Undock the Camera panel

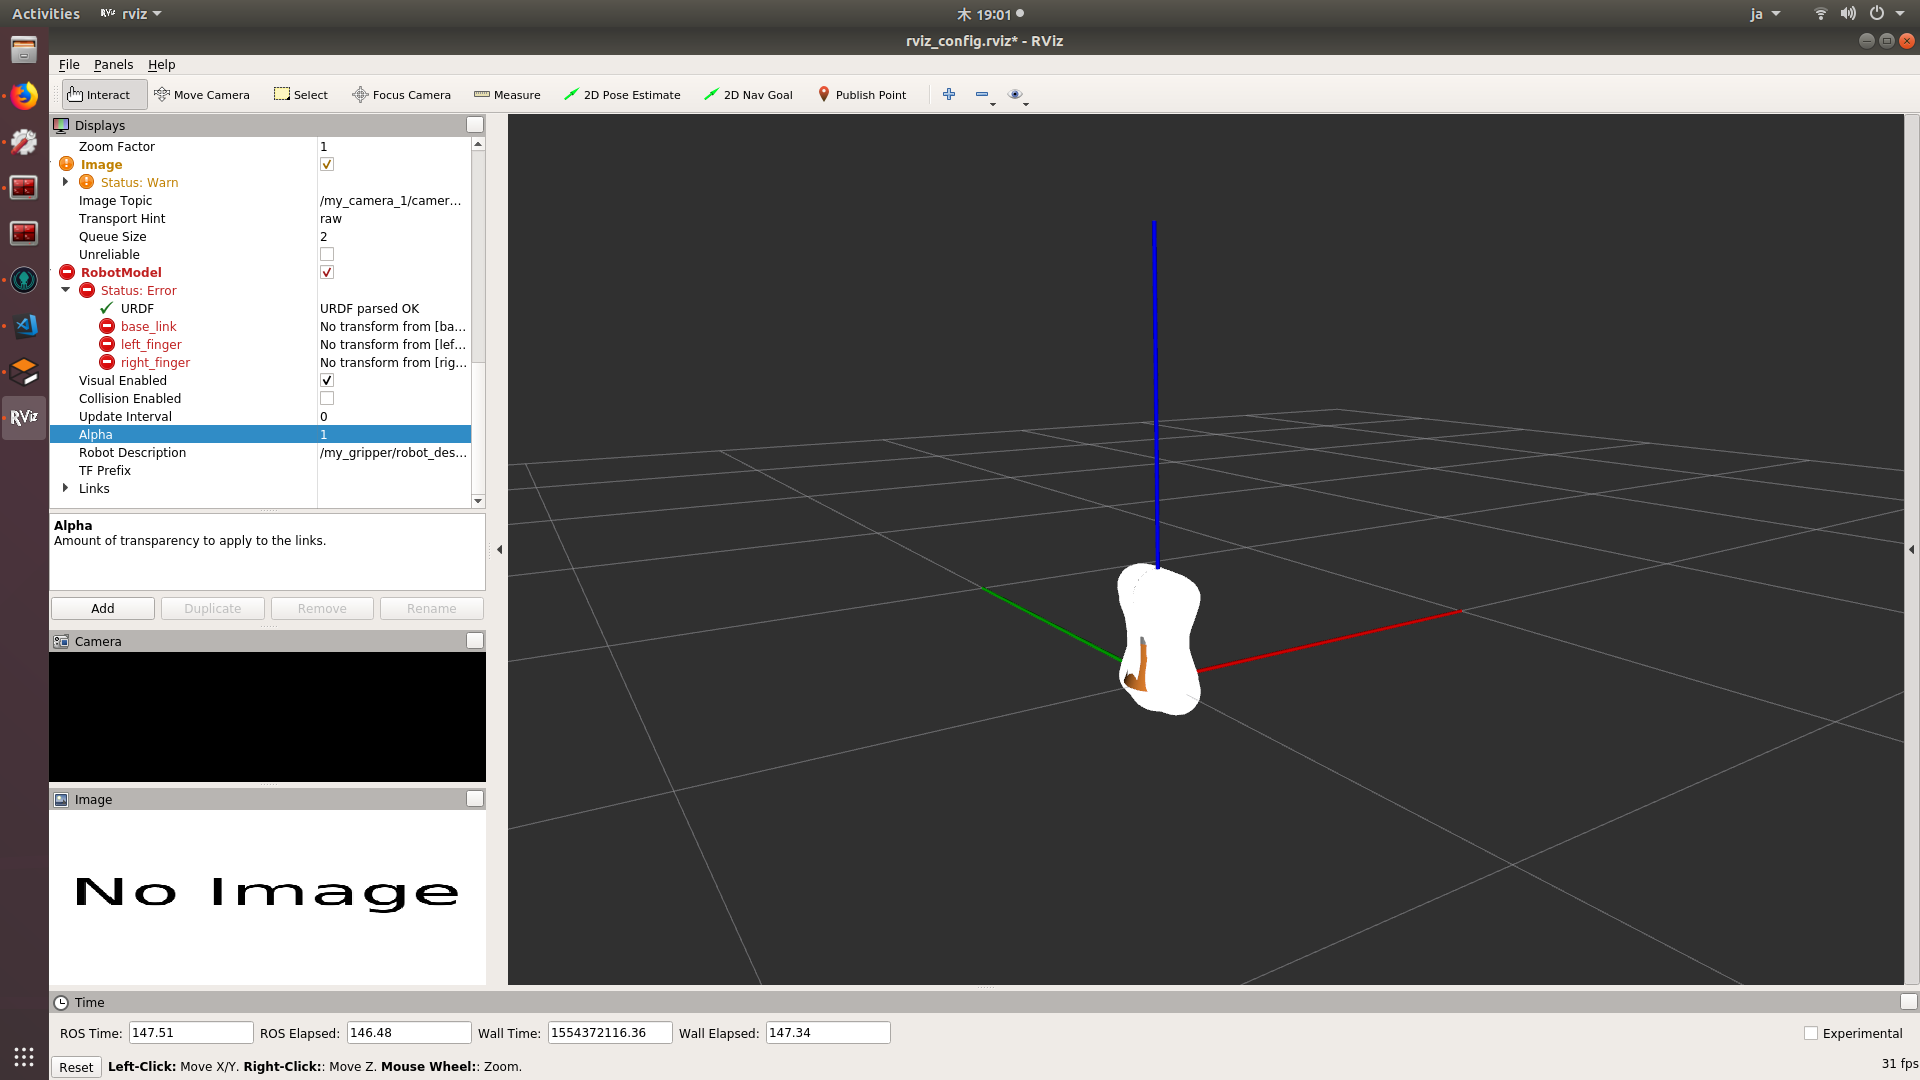click(x=475, y=641)
